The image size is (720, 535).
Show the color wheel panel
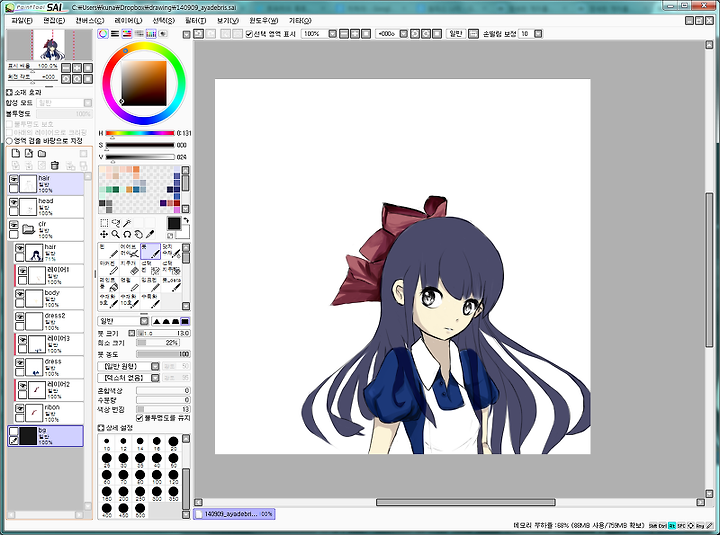click(x=103, y=34)
